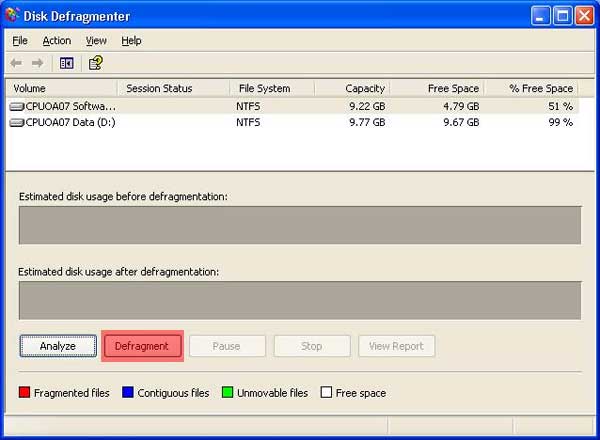Open the Help properties toolbar icon
The image size is (600, 440).
(96, 63)
